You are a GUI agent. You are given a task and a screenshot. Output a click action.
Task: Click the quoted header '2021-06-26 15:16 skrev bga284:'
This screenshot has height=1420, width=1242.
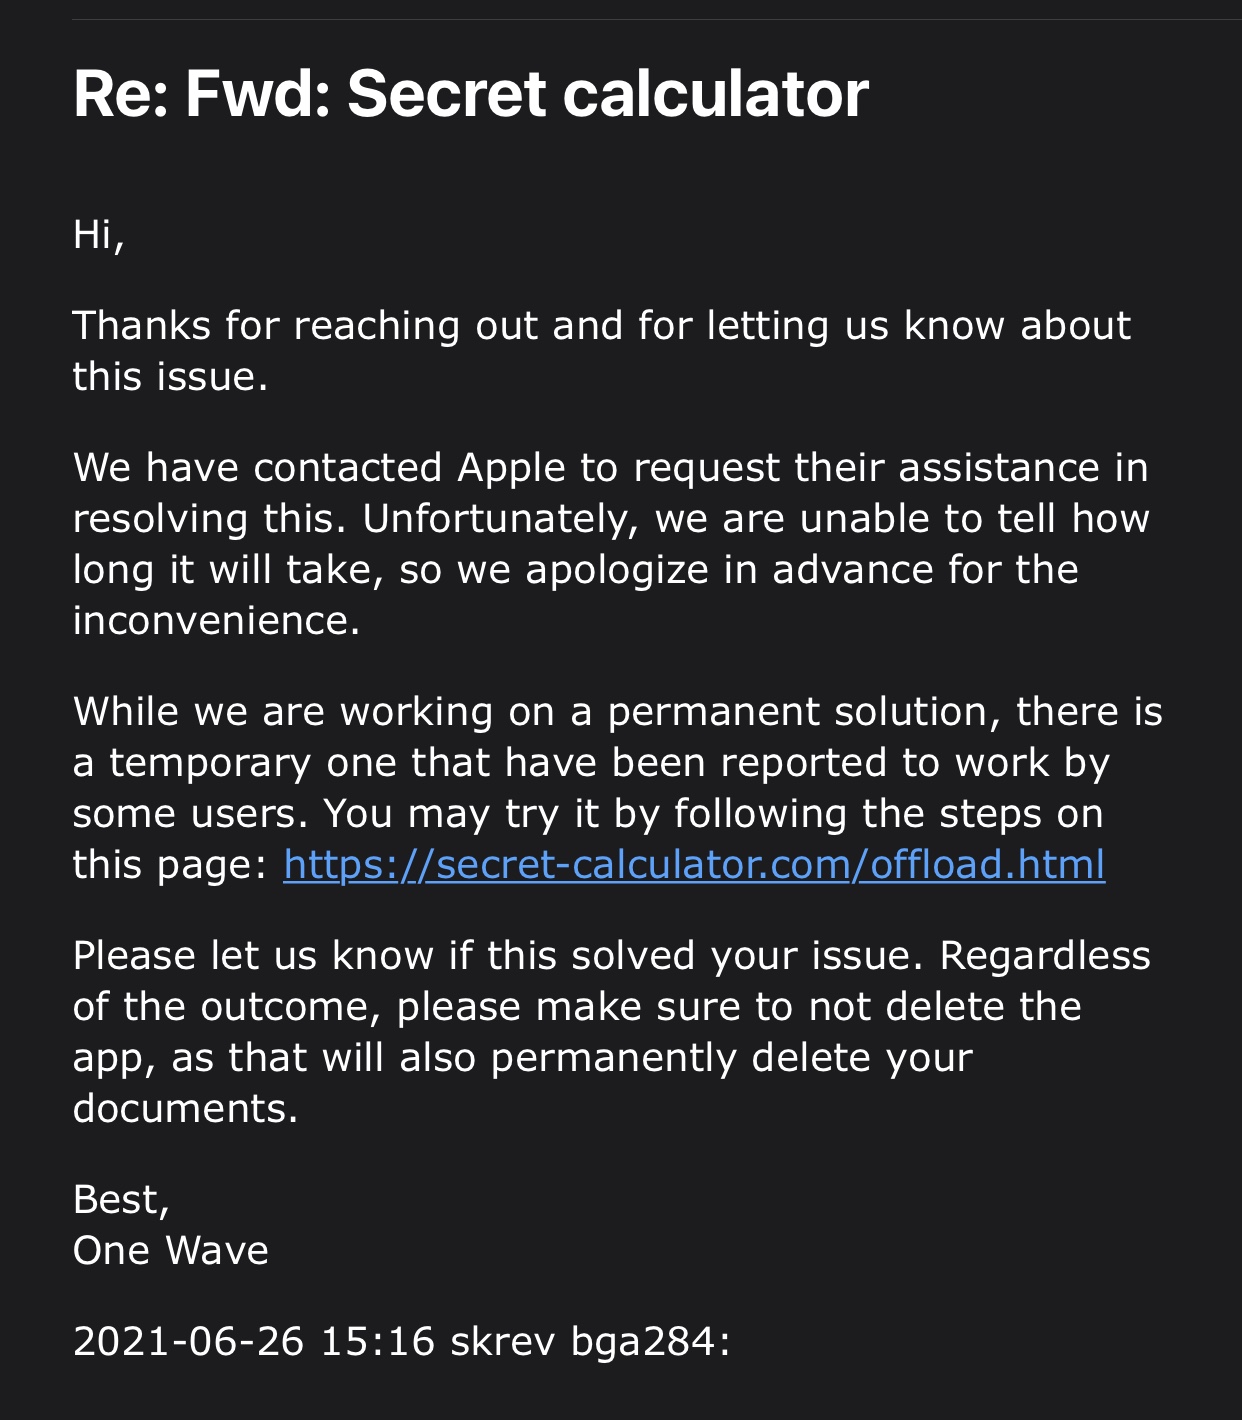pyautogui.click(x=401, y=1341)
